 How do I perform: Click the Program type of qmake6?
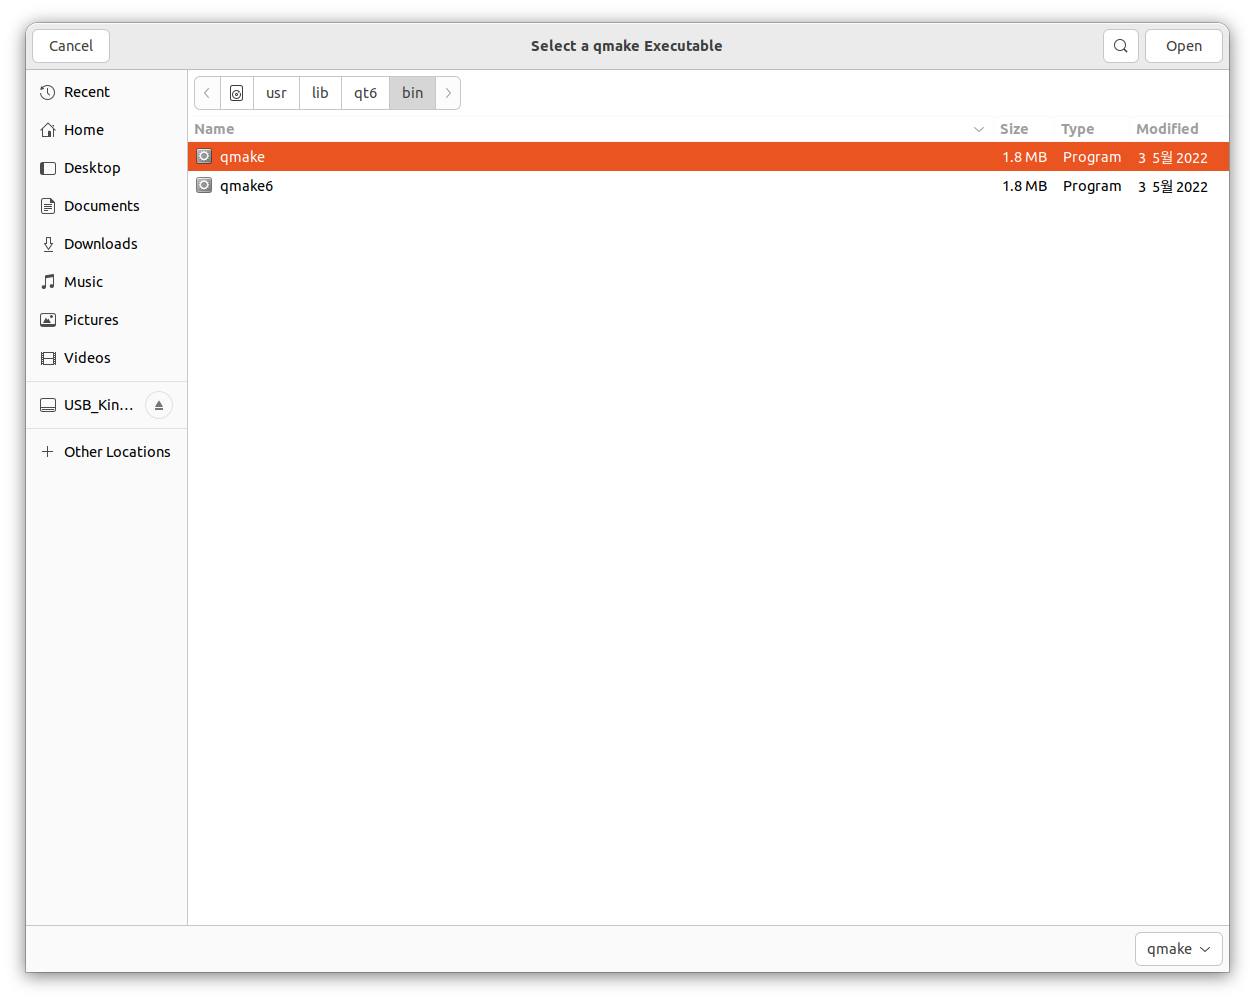[1092, 186]
